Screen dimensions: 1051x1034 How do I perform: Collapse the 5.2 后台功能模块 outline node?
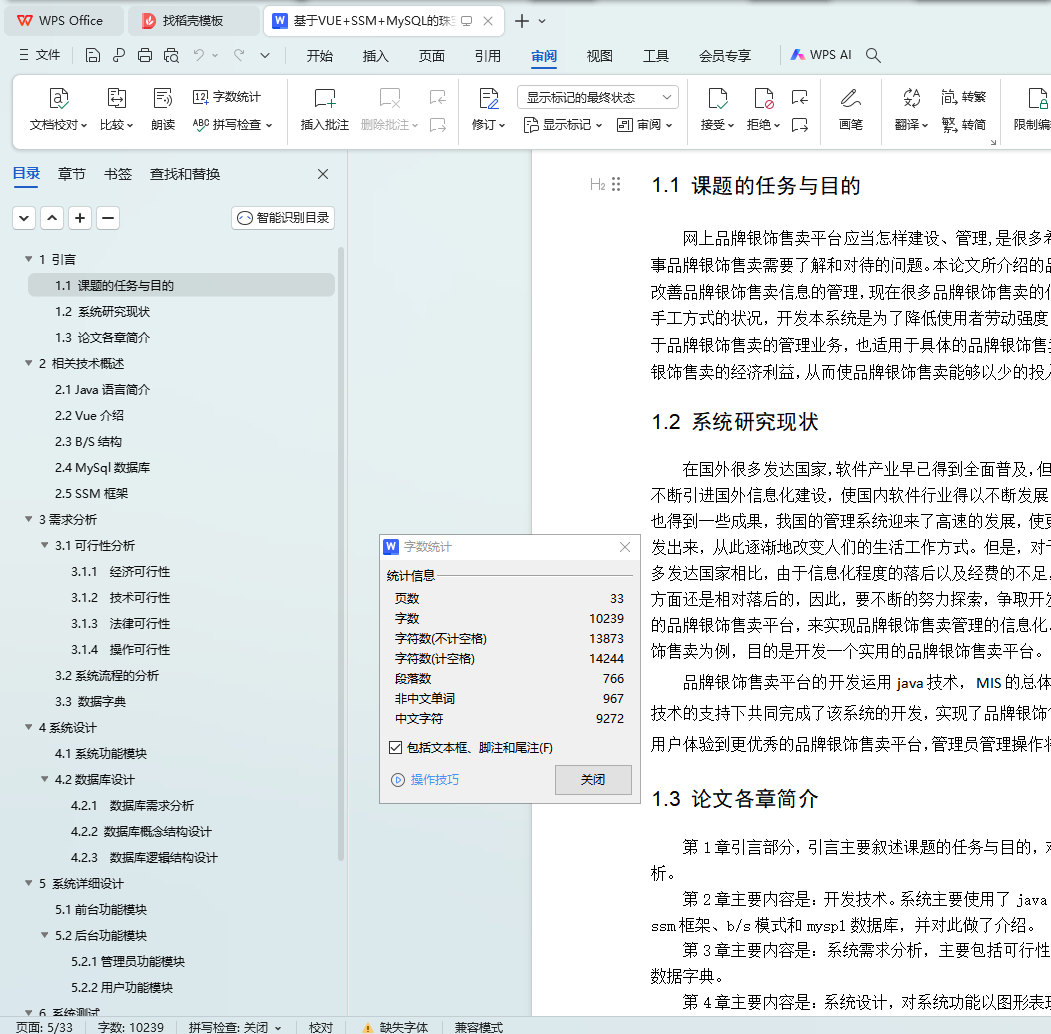(x=44, y=935)
